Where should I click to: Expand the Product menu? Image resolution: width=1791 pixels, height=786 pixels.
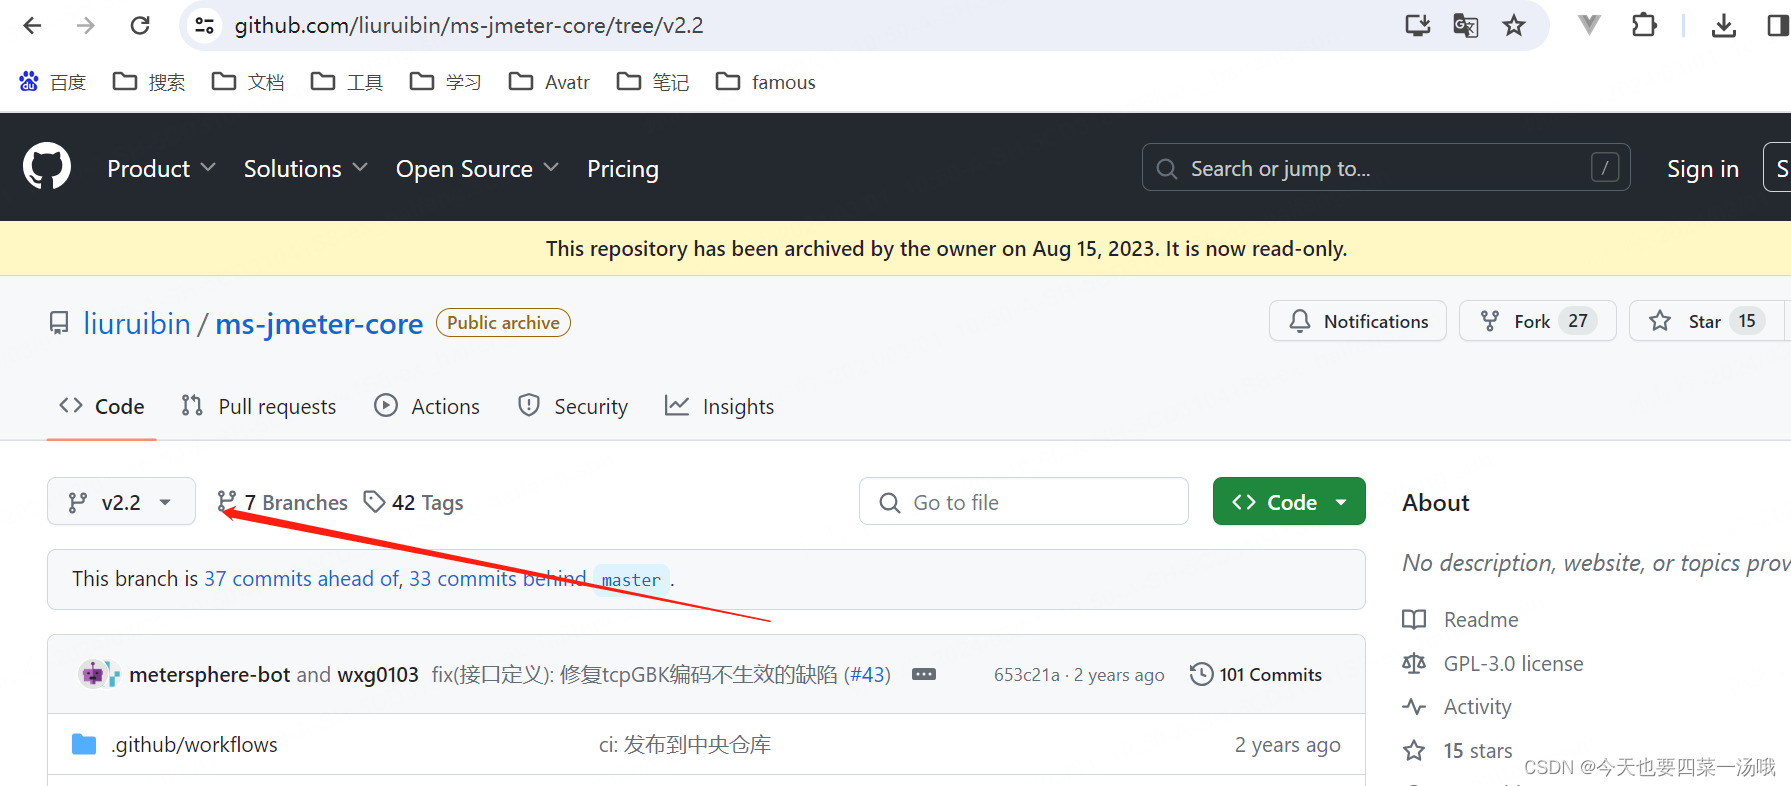(x=161, y=169)
